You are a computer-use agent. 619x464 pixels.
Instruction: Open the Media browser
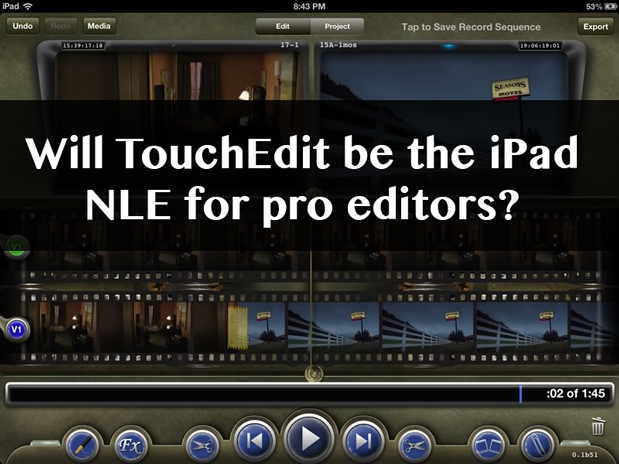[x=99, y=26]
